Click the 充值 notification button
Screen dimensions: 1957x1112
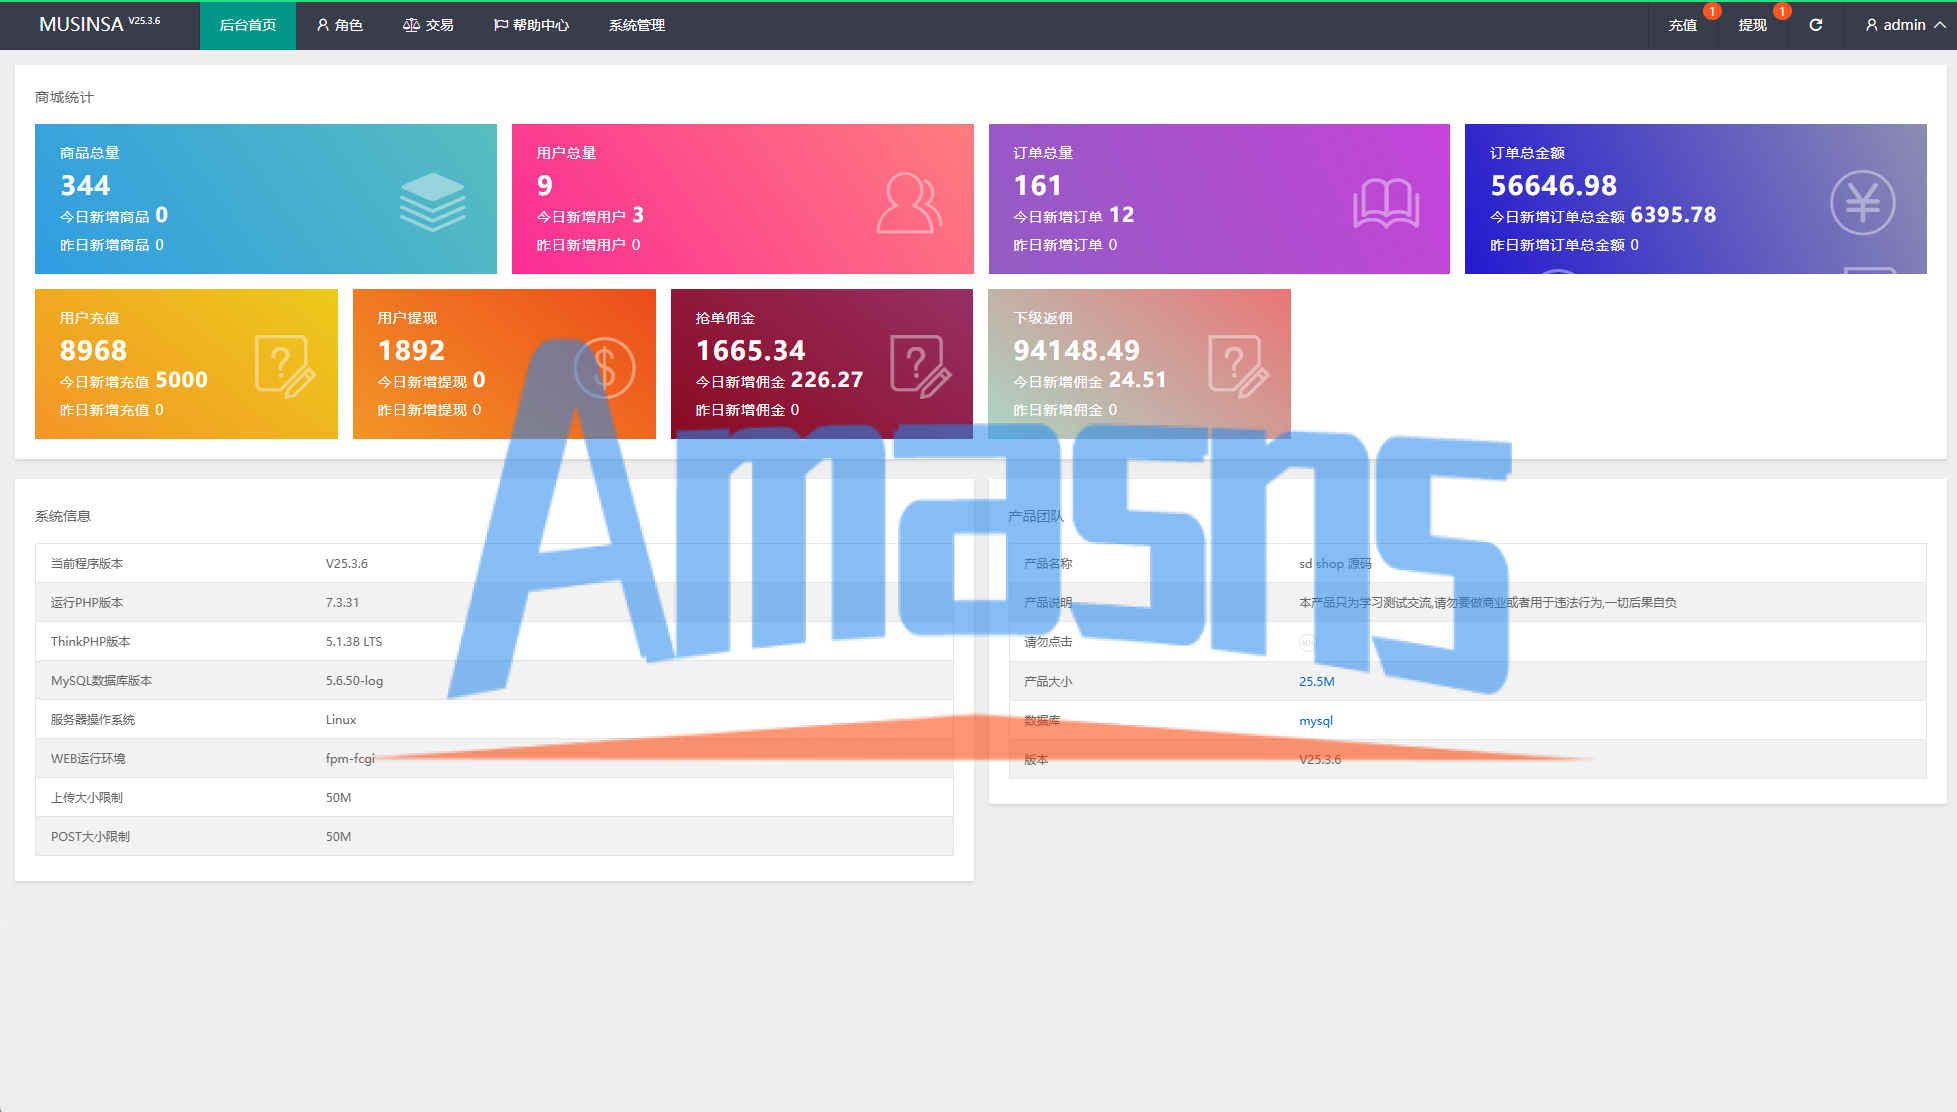point(1682,25)
